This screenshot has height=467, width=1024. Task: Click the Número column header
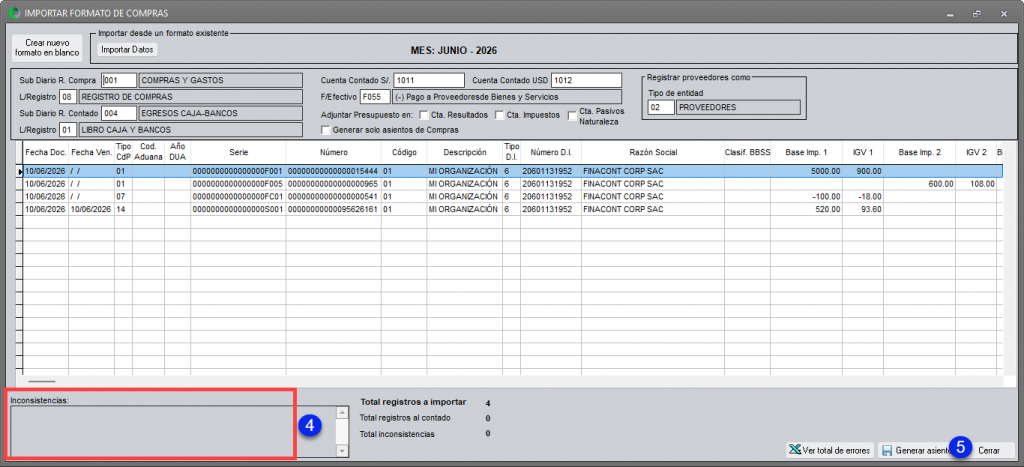334,152
